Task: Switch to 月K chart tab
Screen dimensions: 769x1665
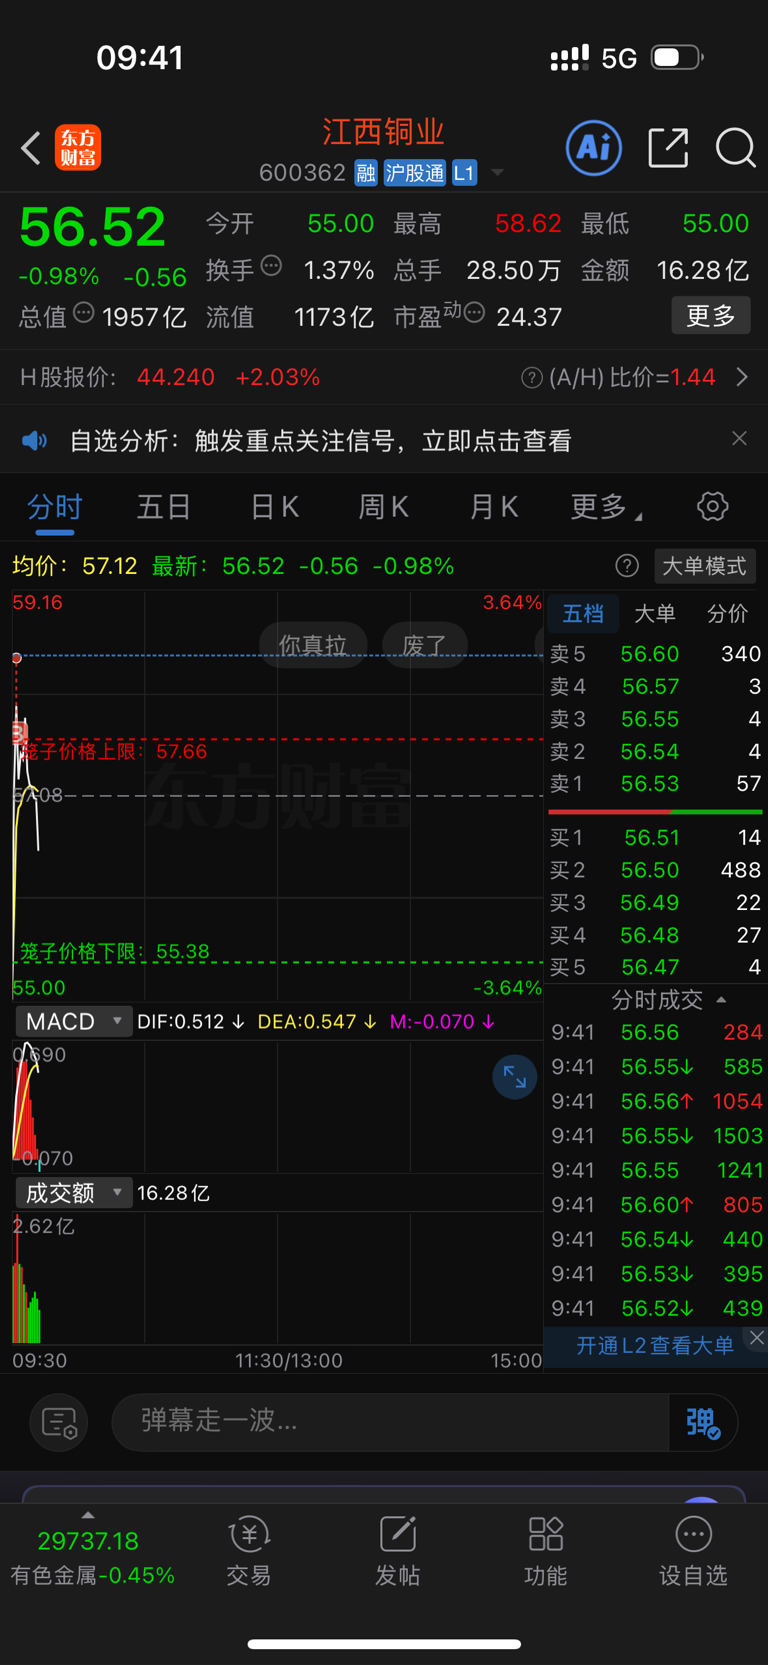Action: click(x=494, y=507)
